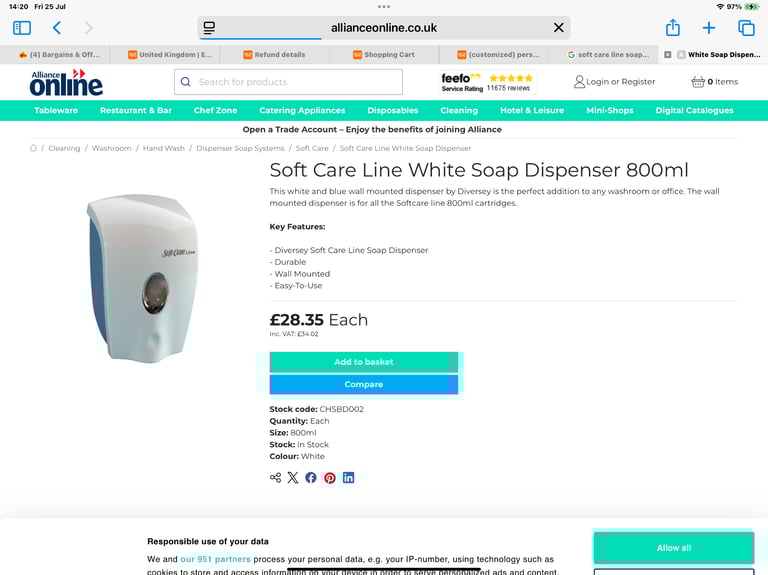Go back to previous page
Image resolution: width=768 pixels, height=575 pixels.
57,28
